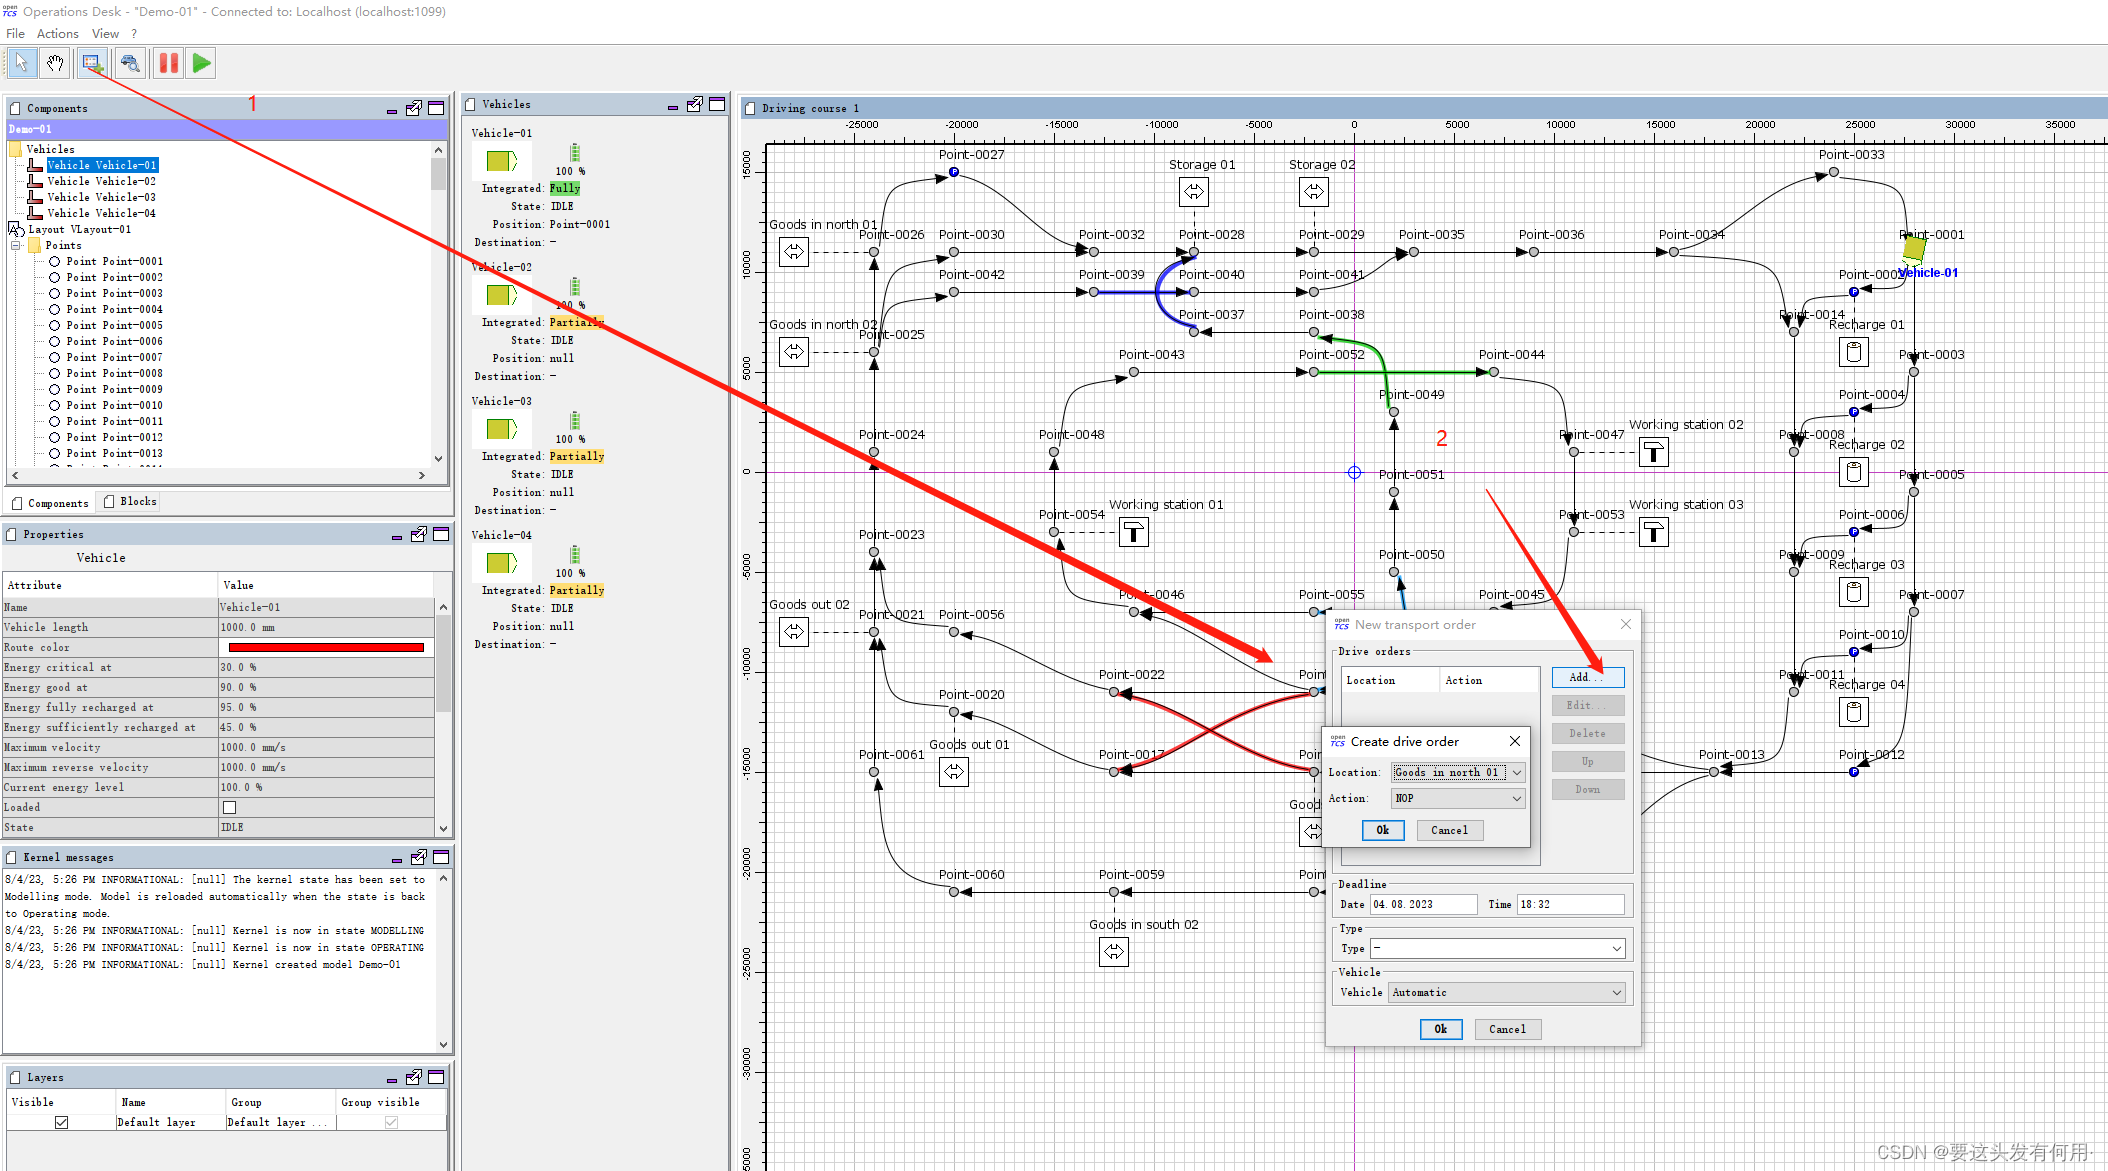Click Working station 02 location icon
This screenshot has width=2108, height=1171.
(x=1654, y=452)
